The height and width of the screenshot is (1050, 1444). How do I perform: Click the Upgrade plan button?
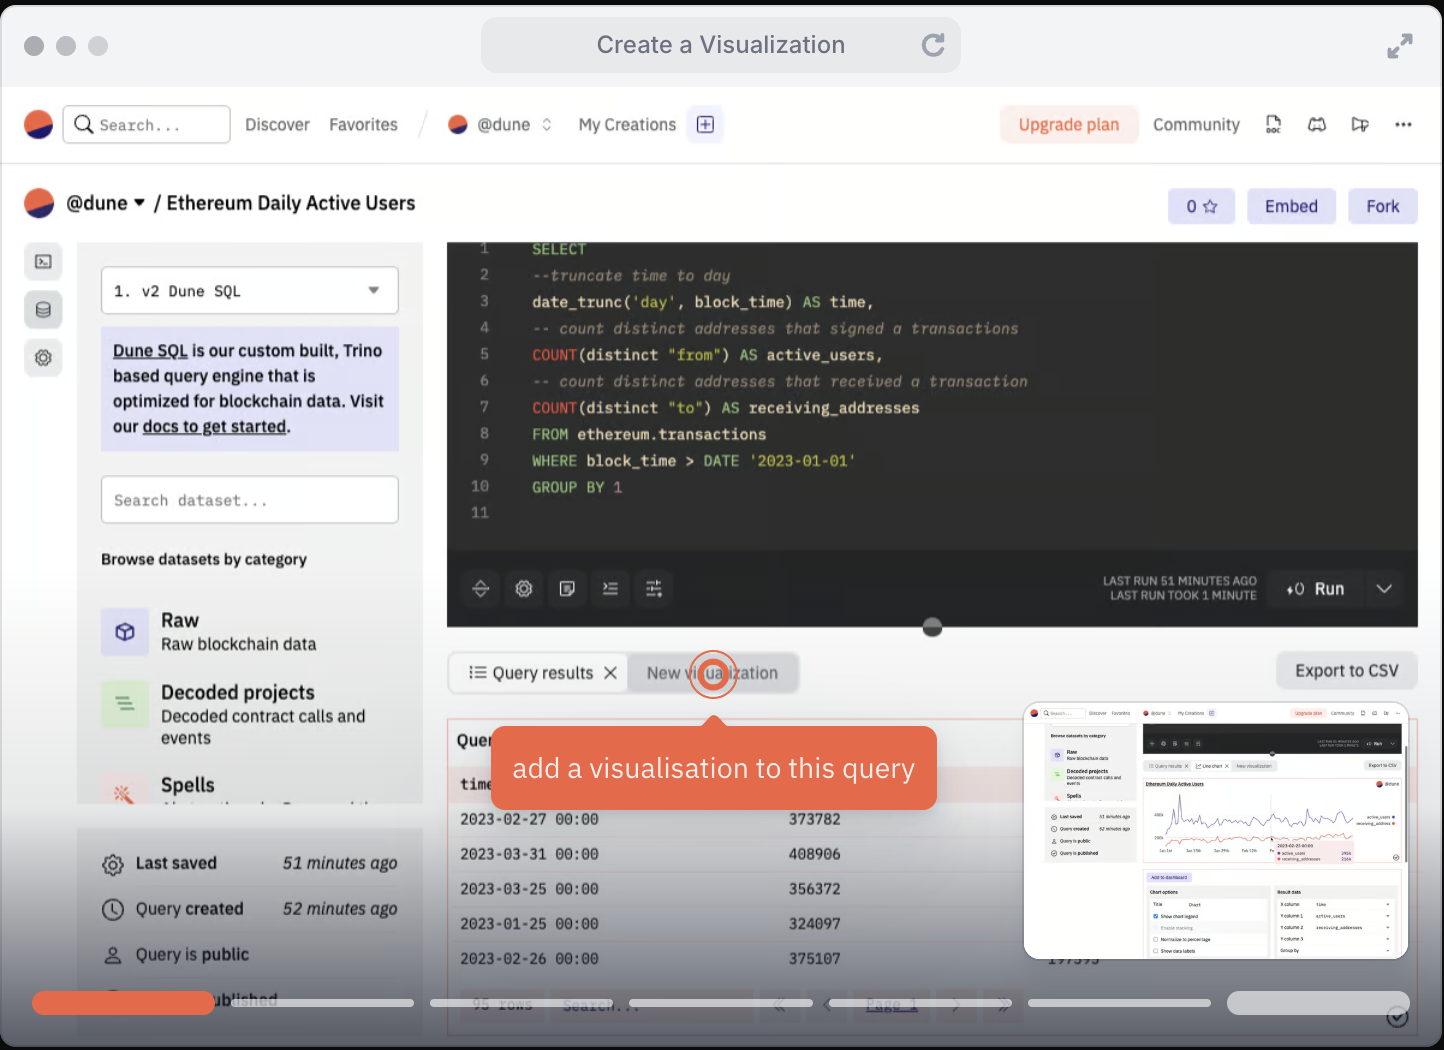pyautogui.click(x=1069, y=124)
